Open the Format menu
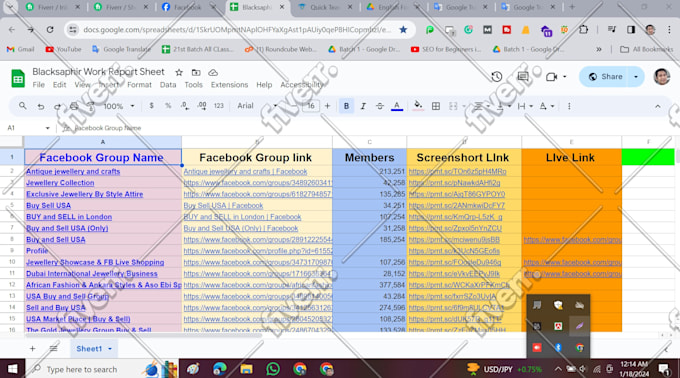Screen dimensions: 680x378 [x=139, y=85]
